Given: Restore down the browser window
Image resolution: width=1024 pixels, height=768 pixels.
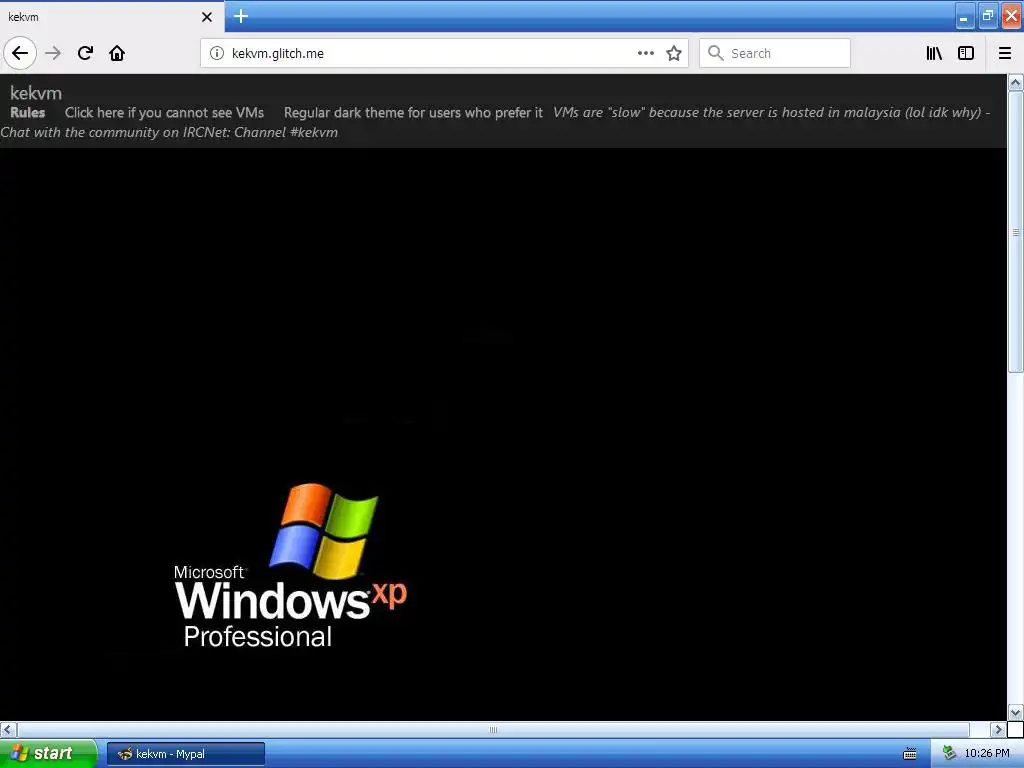Looking at the screenshot, I should [x=987, y=16].
